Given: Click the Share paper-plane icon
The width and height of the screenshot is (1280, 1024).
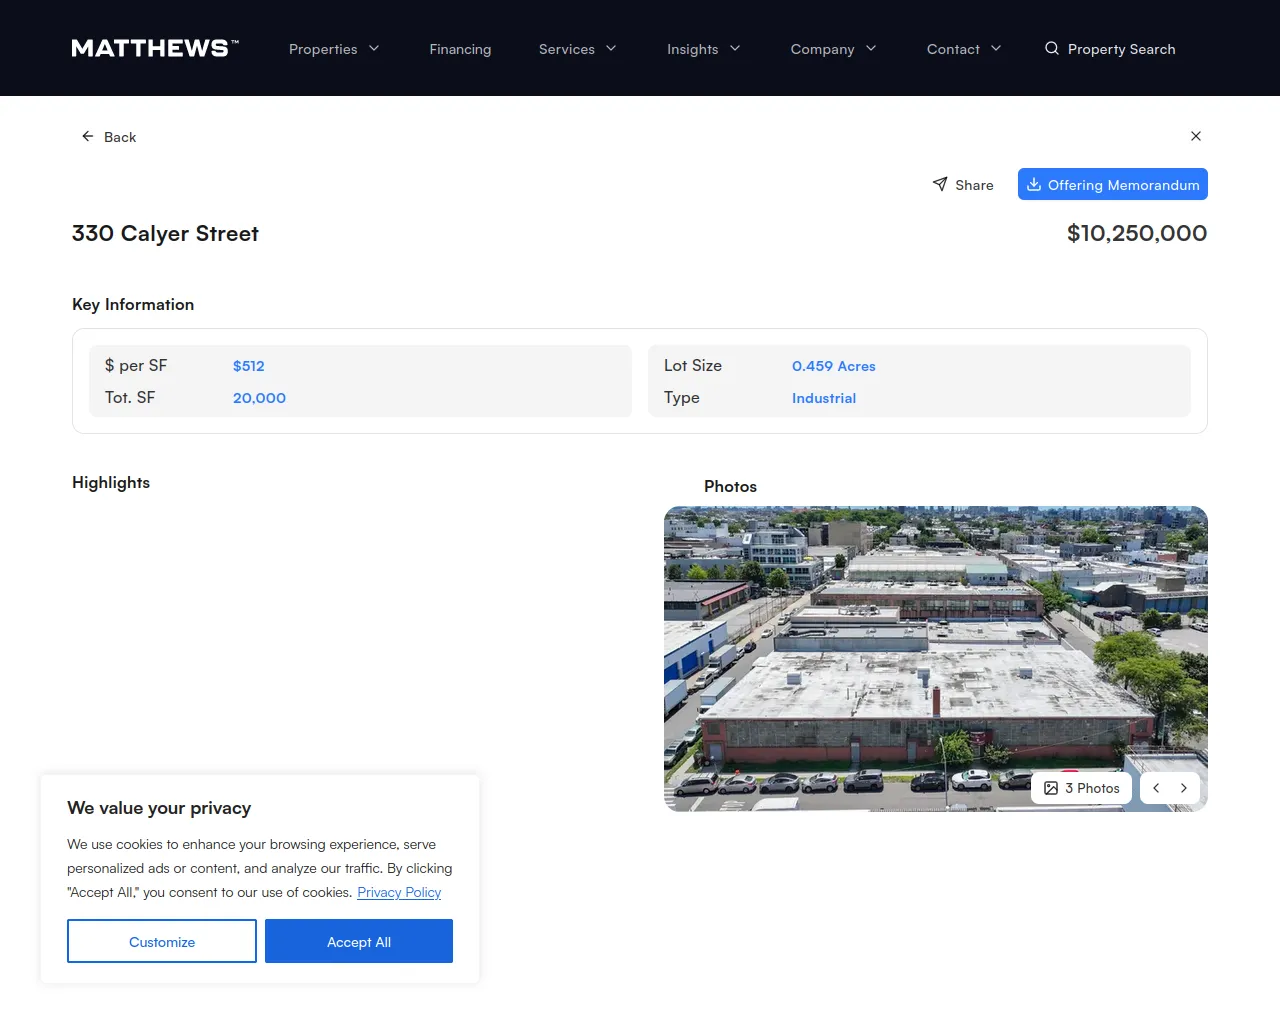Looking at the screenshot, I should pos(938,184).
